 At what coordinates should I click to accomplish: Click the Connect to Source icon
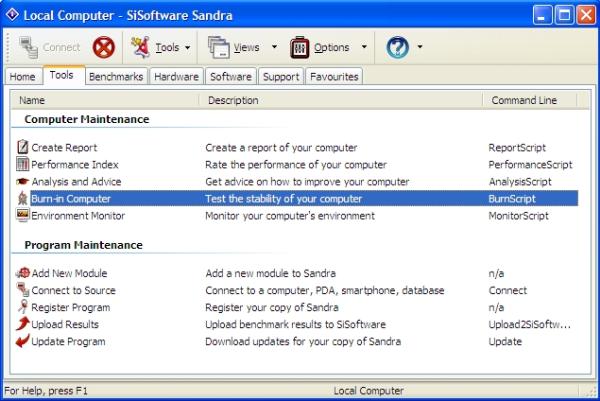click(23, 290)
